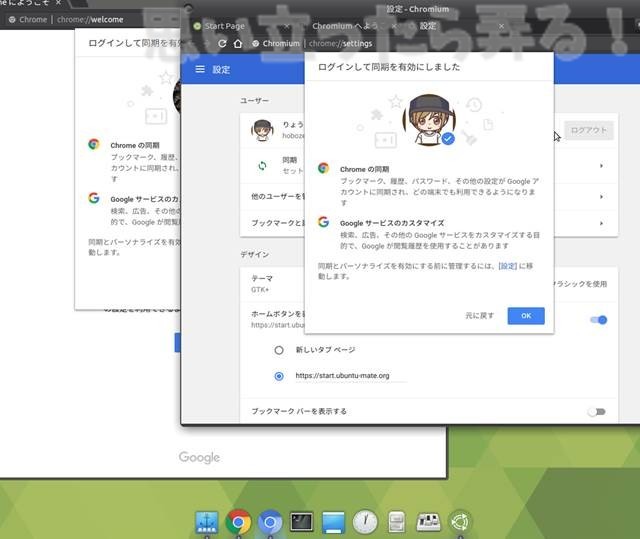640x539 pixels.
Task: Close the ようこそ tab in the back Chrome window
Action: 58,2
